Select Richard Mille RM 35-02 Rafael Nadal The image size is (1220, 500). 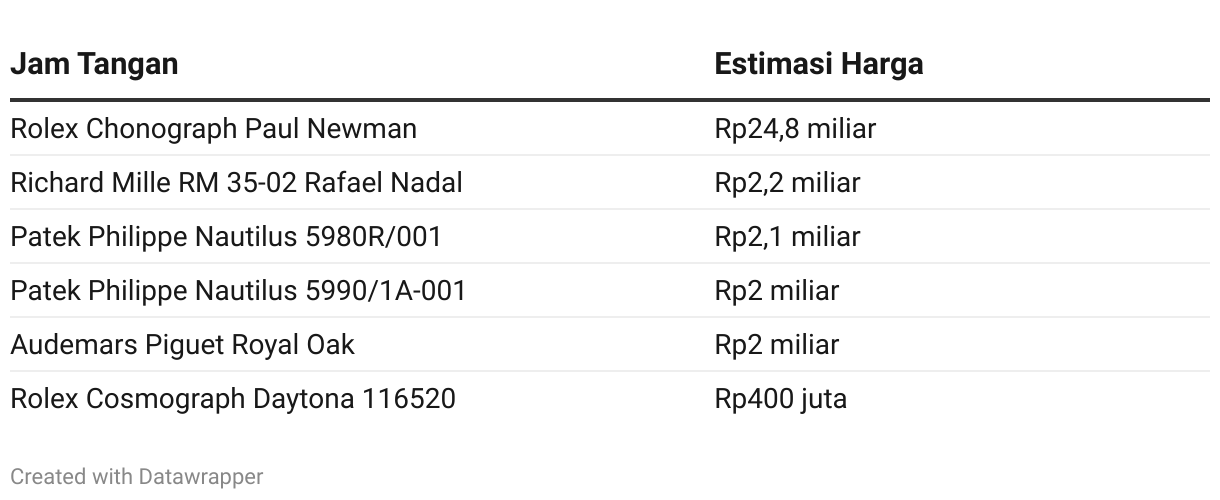(236, 183)
